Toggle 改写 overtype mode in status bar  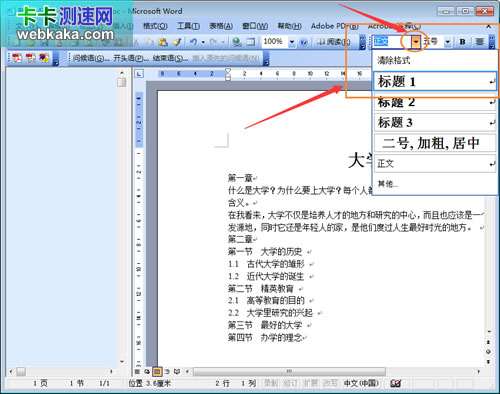[330, 384]
